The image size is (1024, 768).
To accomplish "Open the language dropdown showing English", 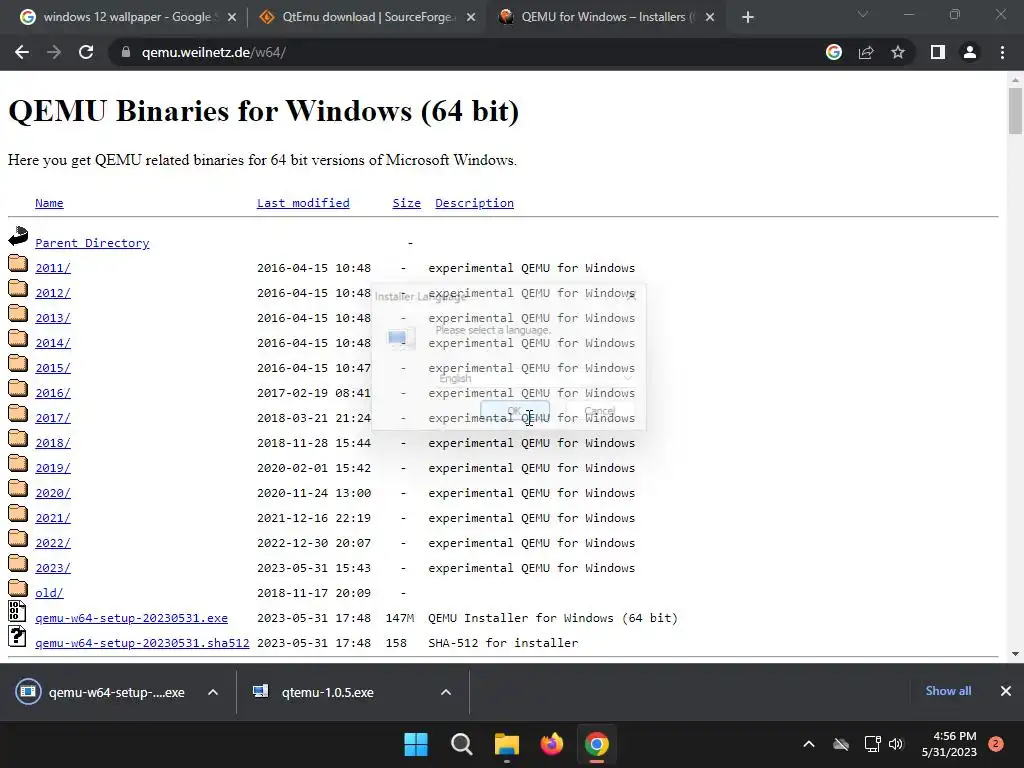I will coord(536,378).
